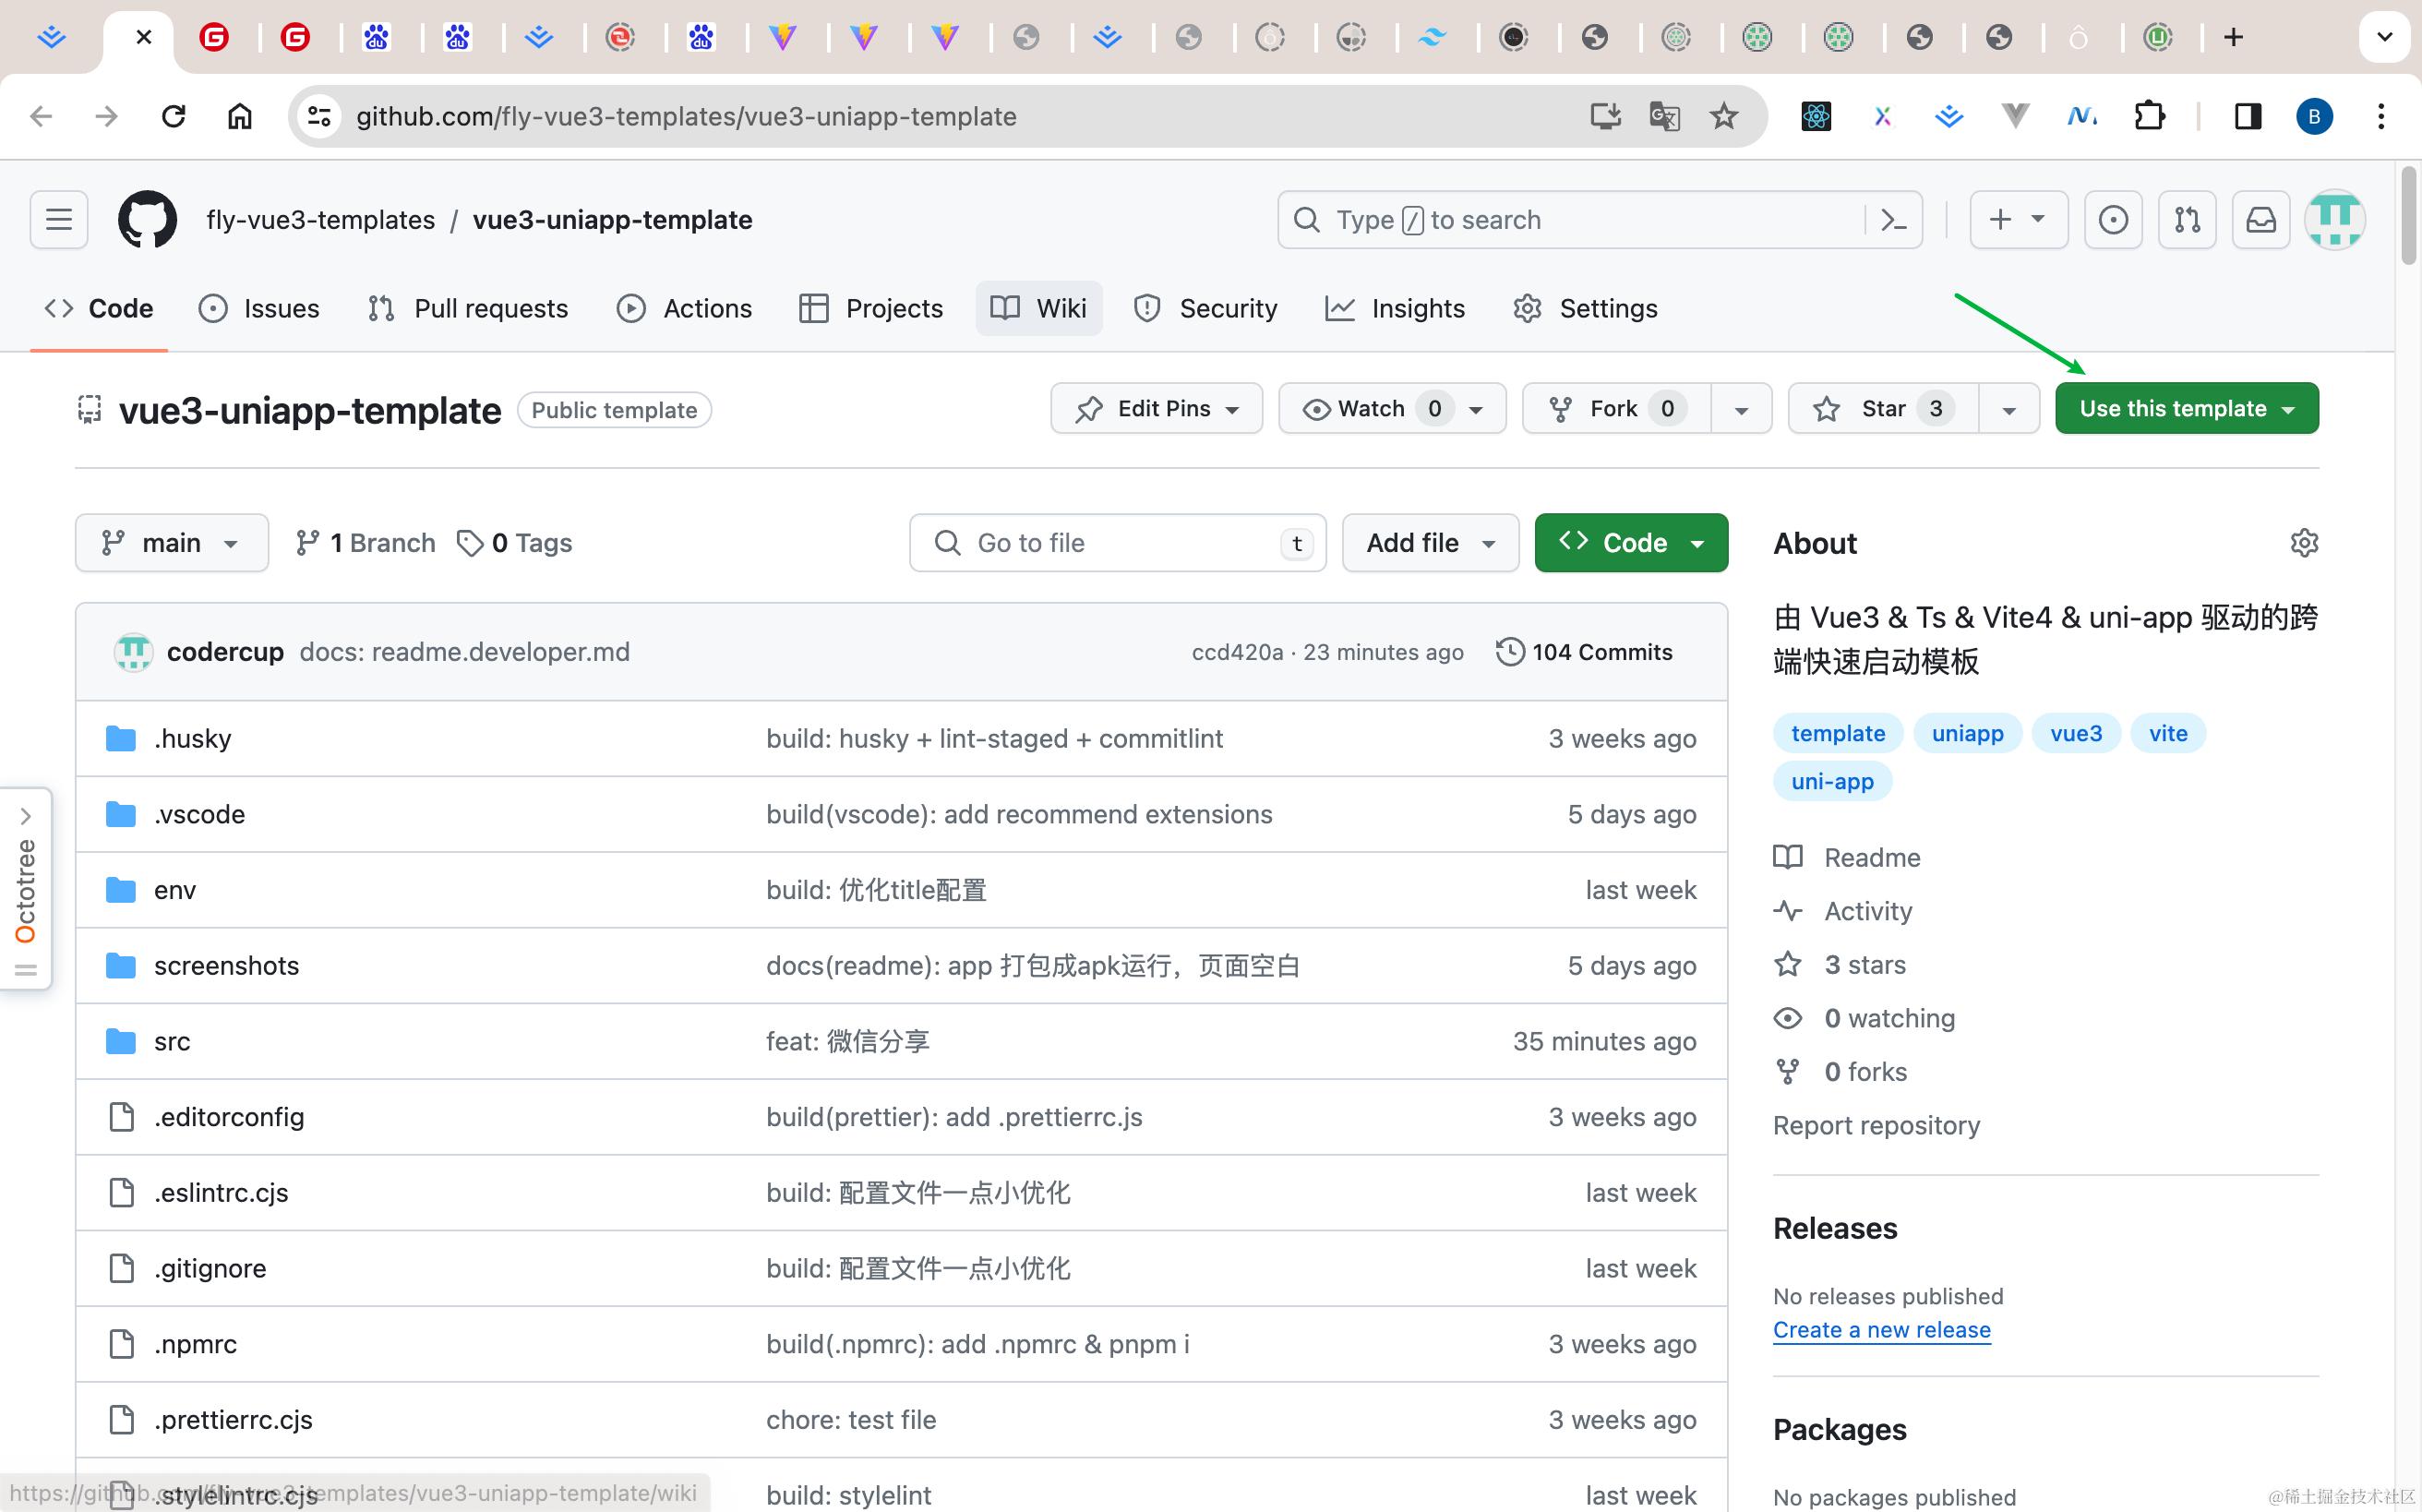Screen dimensions: 2422x1512
Task: Open the global navigation hamburger icon
Action: click(57, 219)
